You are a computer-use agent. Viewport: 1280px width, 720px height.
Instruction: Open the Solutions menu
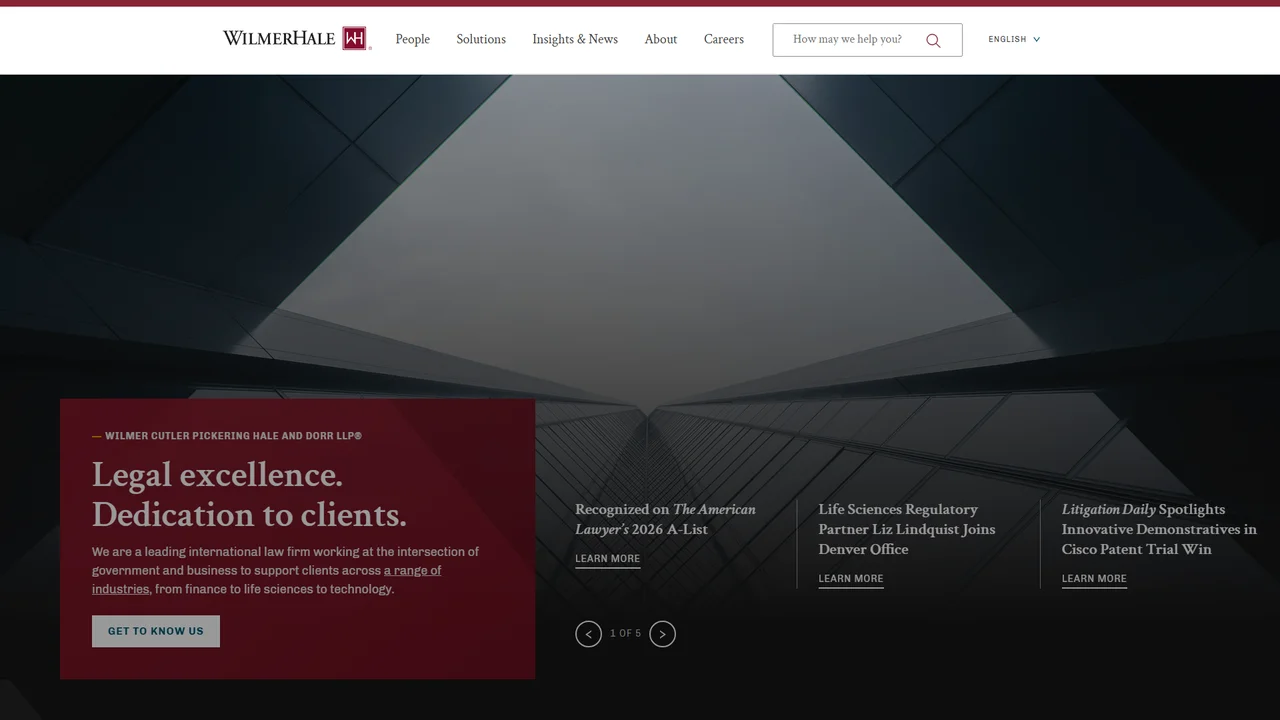(x=481, y=39)
